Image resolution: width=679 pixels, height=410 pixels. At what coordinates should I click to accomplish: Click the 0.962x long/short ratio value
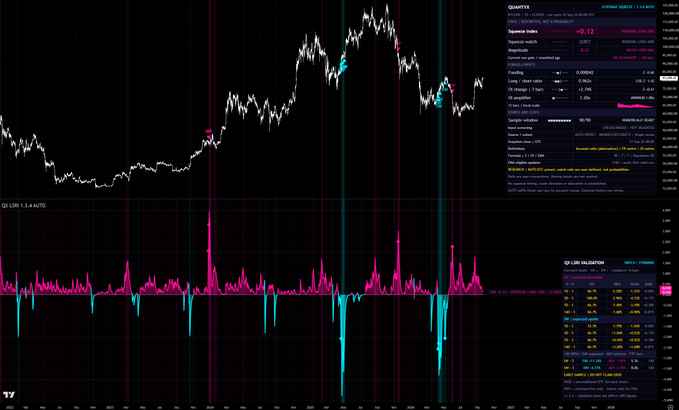point(585,81)
